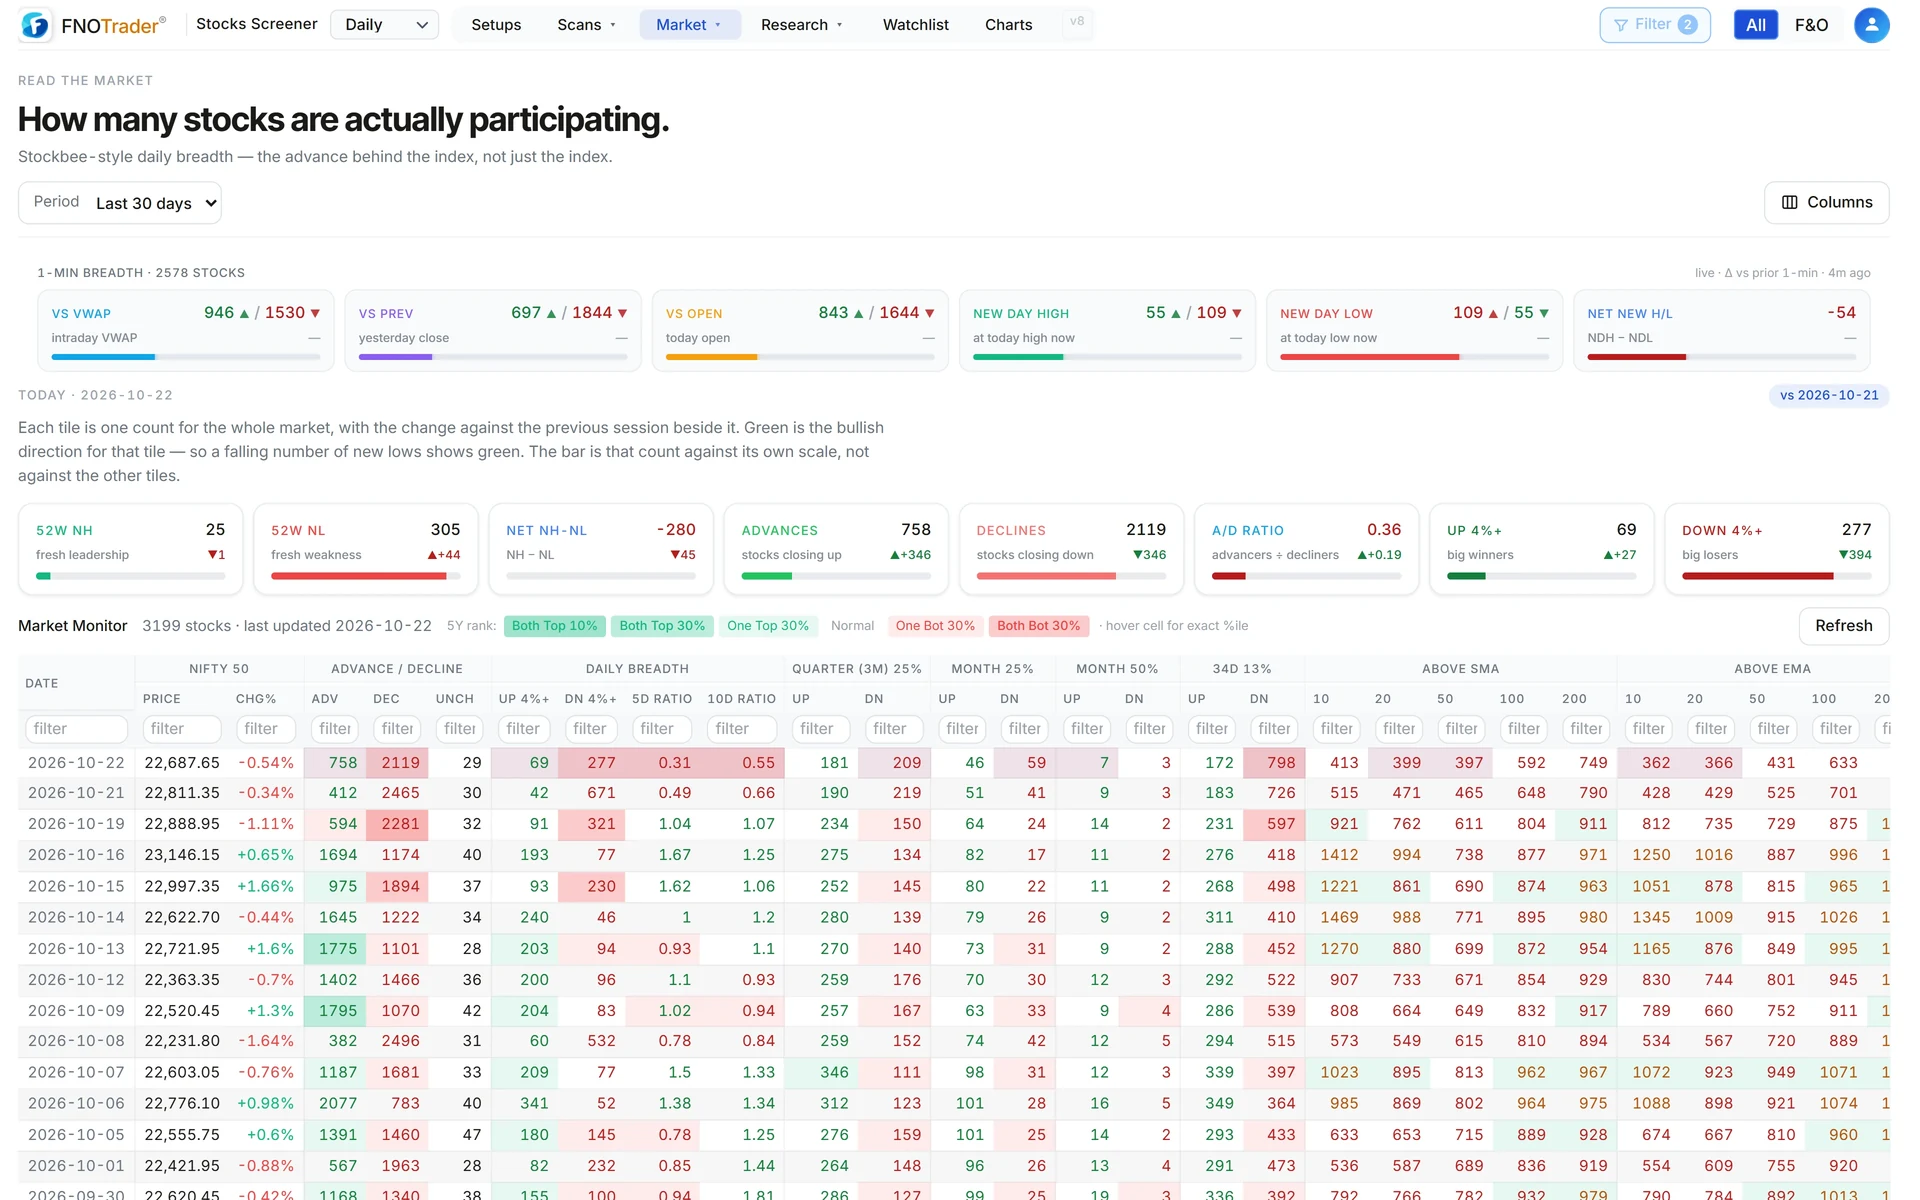
Task: Click the FNOTrader logo icon
Action: [x=35, y=25]
